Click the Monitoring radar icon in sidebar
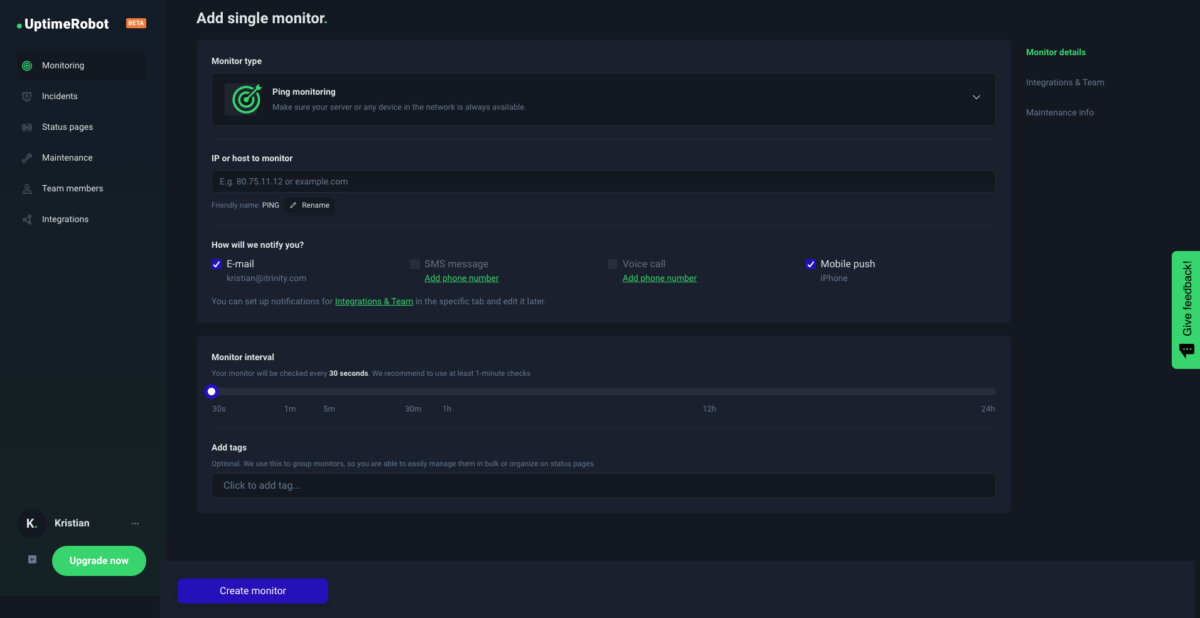This screenshot has width=1200, height=618. coord(27,66)
